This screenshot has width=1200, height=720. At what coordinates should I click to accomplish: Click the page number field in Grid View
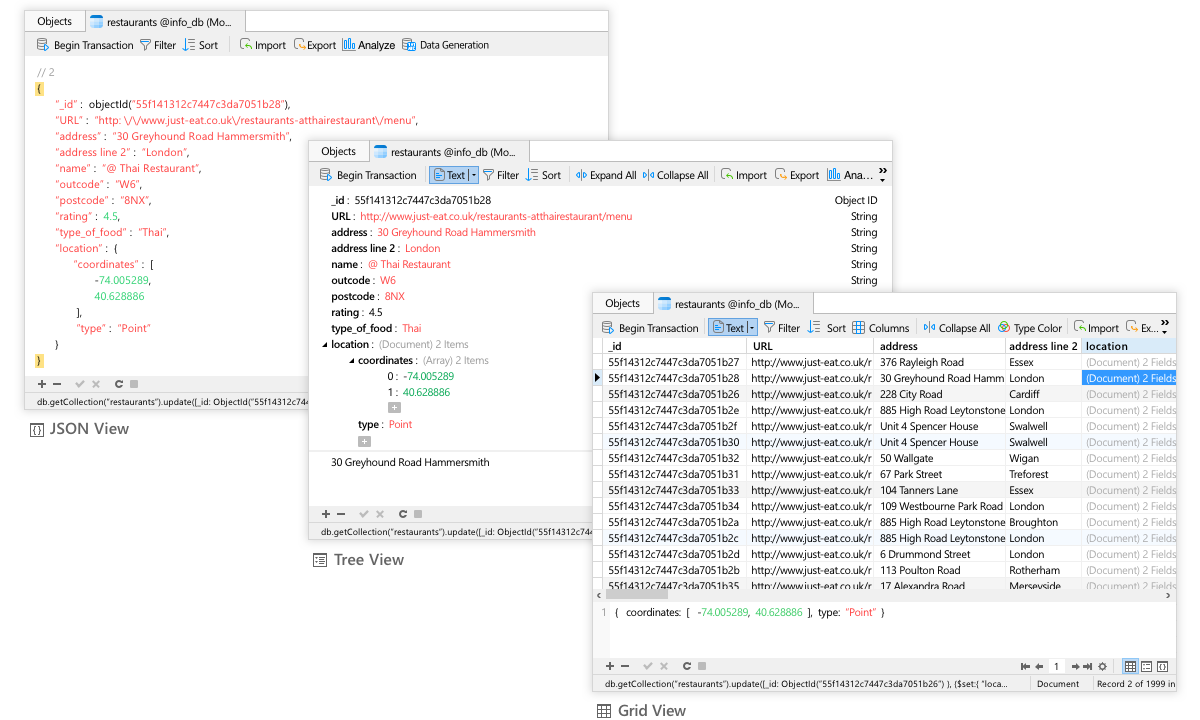click(1056, 666)
